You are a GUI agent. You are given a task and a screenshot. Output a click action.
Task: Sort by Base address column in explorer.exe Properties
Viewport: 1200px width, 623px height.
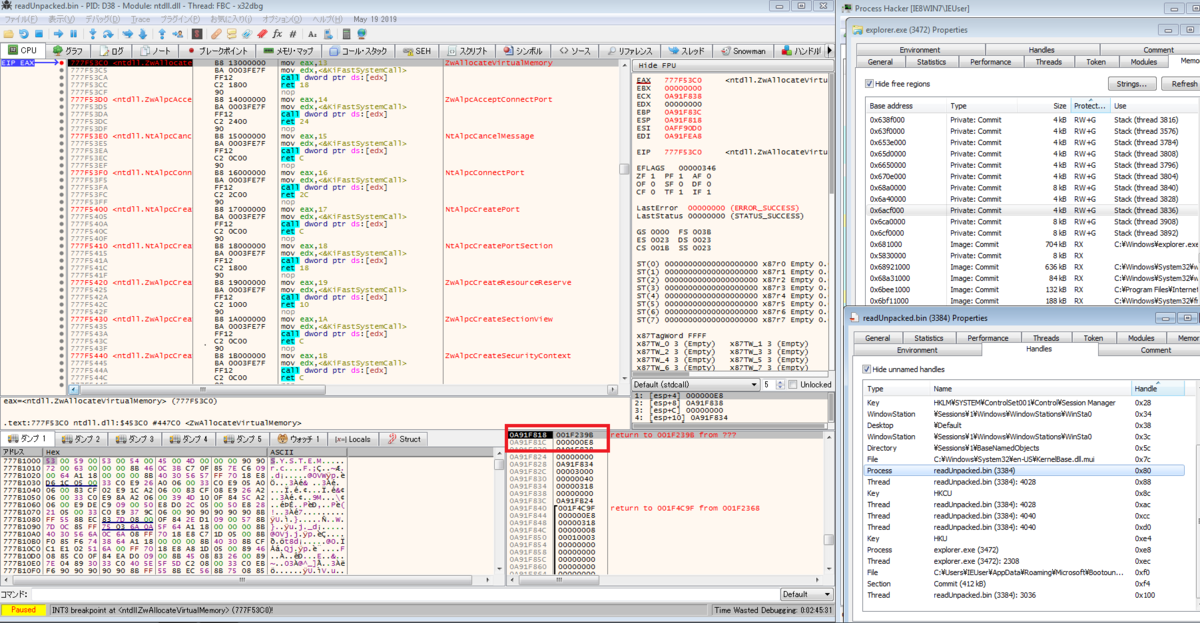906,105
